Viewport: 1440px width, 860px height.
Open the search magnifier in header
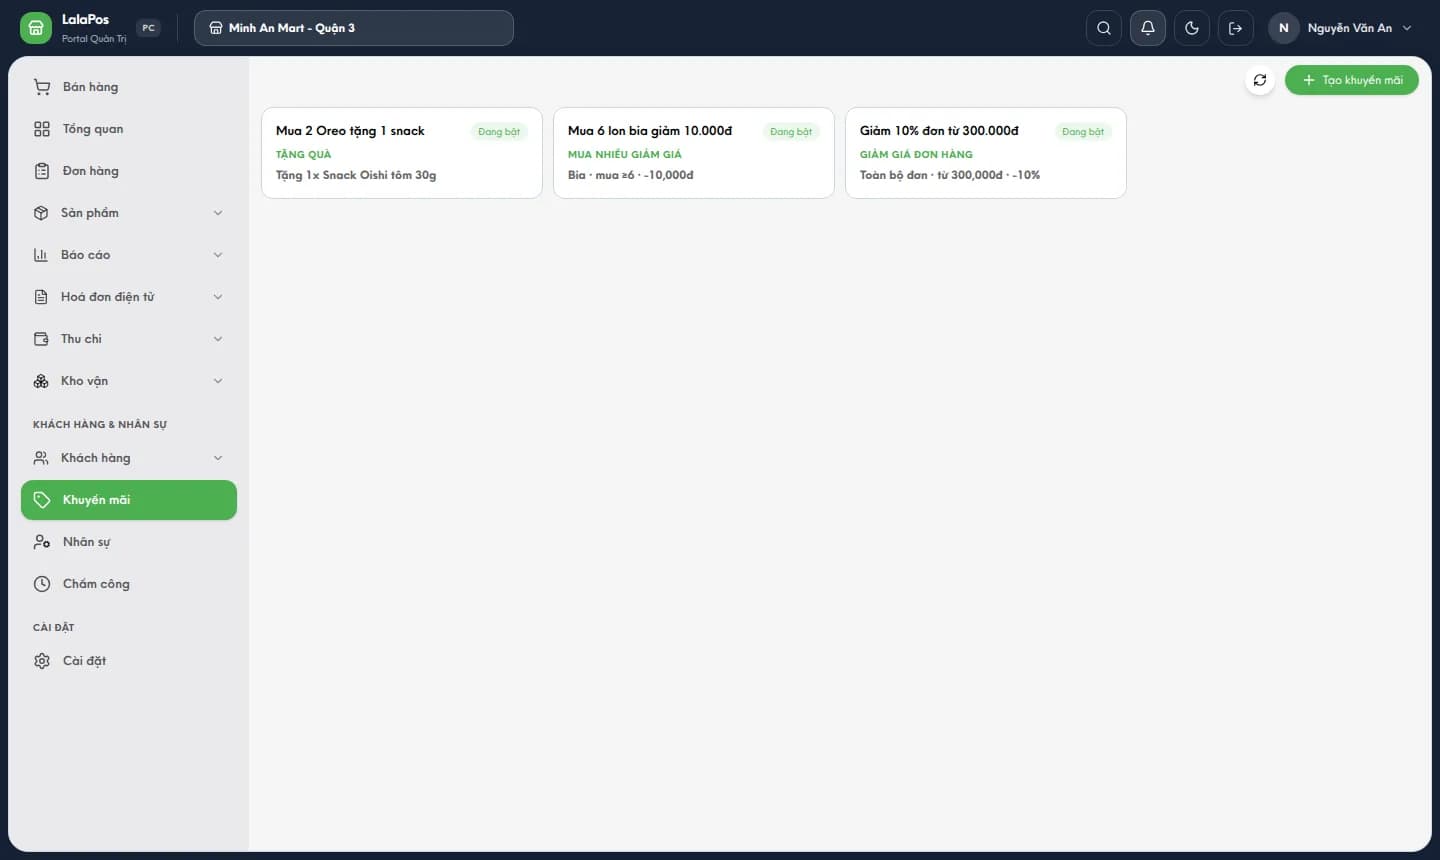[x=1104, y=28]
